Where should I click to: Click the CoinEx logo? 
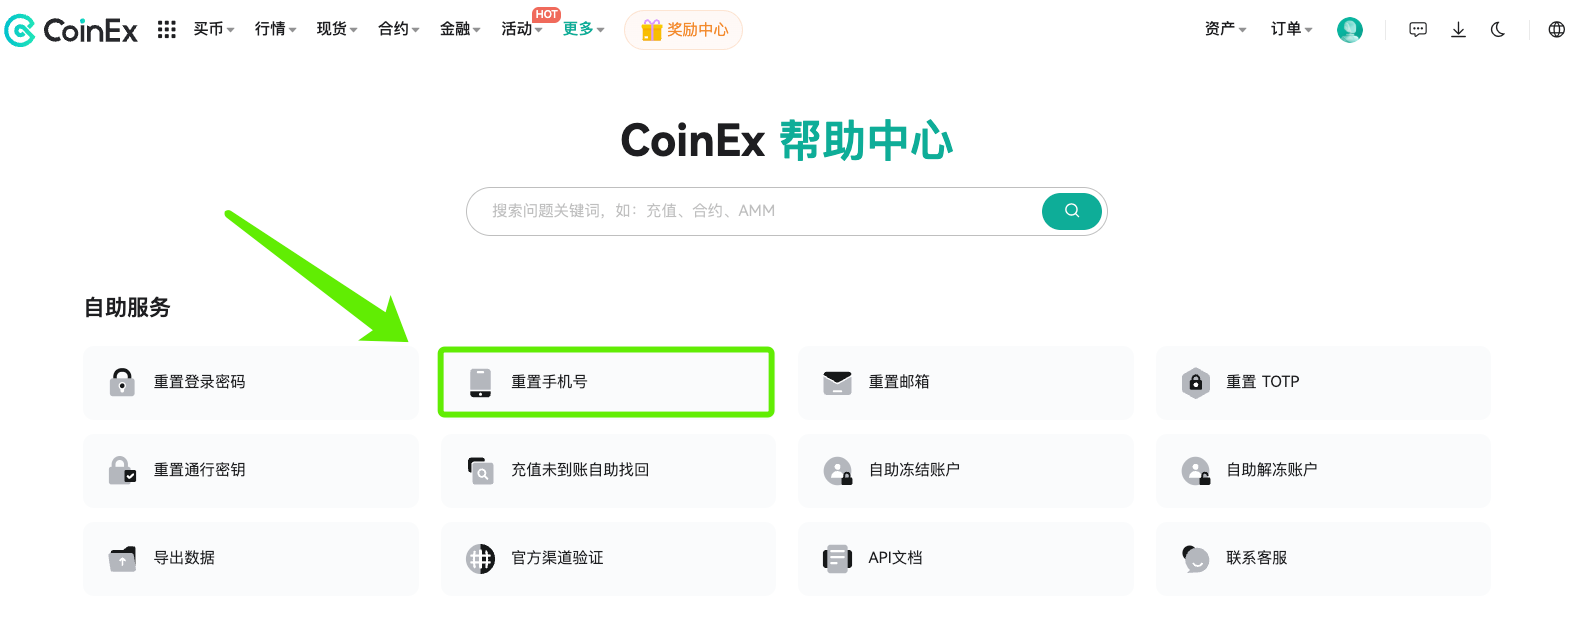click(71, 30)
